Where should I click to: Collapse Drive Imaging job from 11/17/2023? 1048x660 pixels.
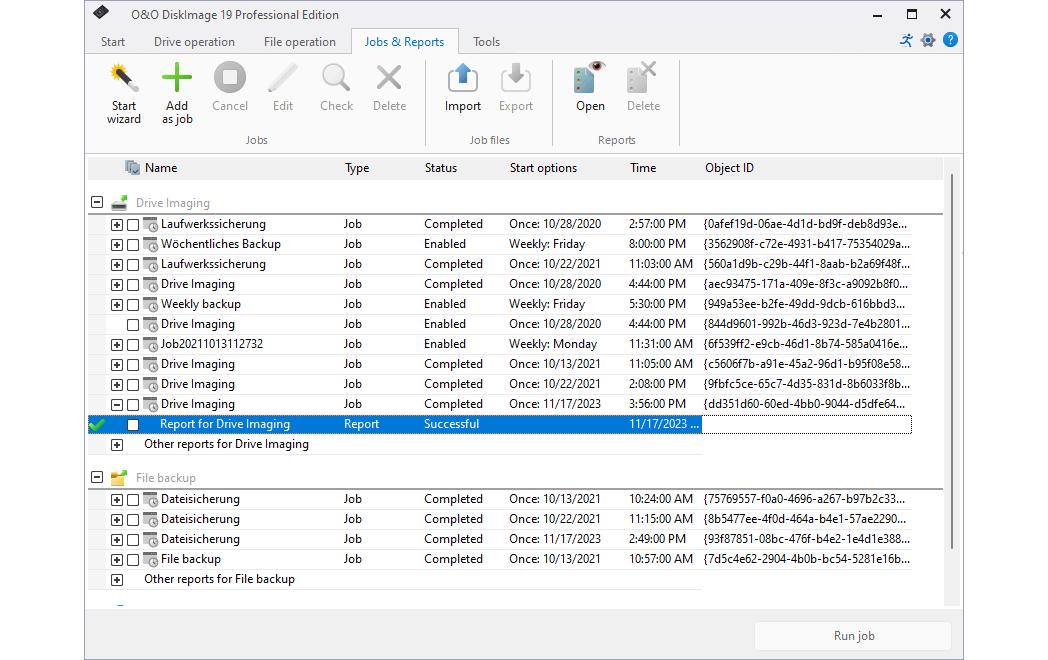(x=117, y=405)
